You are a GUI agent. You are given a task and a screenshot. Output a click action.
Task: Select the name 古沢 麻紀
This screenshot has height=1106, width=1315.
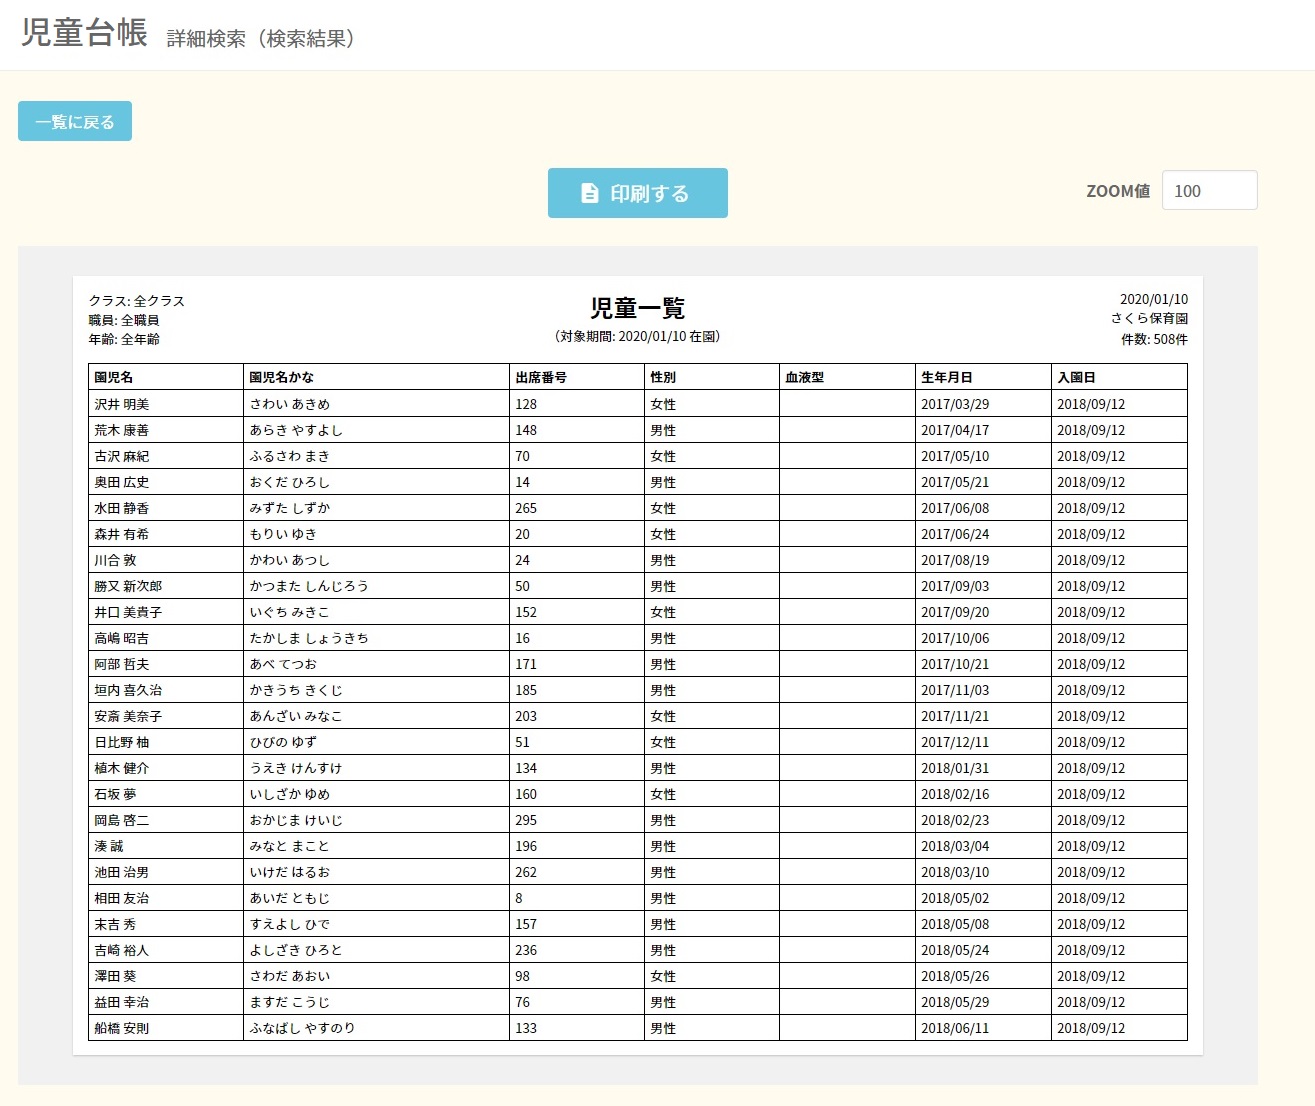pyautogui.click(x=122, y=456)
